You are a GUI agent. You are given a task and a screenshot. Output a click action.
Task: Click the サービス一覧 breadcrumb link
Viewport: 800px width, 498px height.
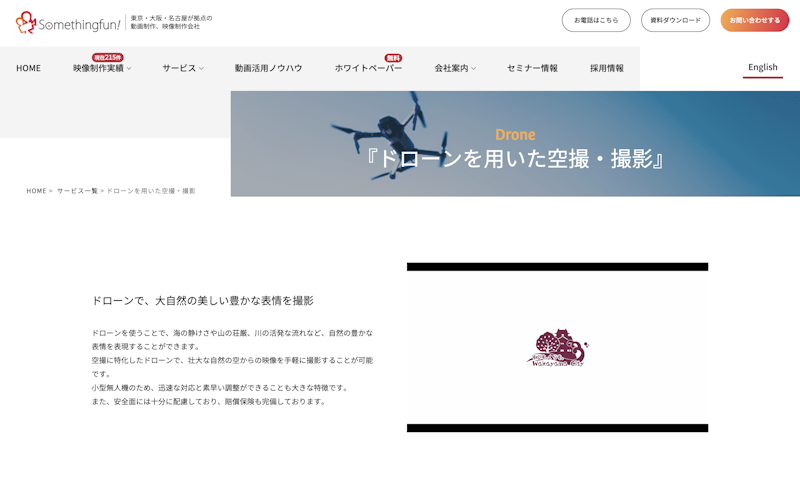(77, 191)
